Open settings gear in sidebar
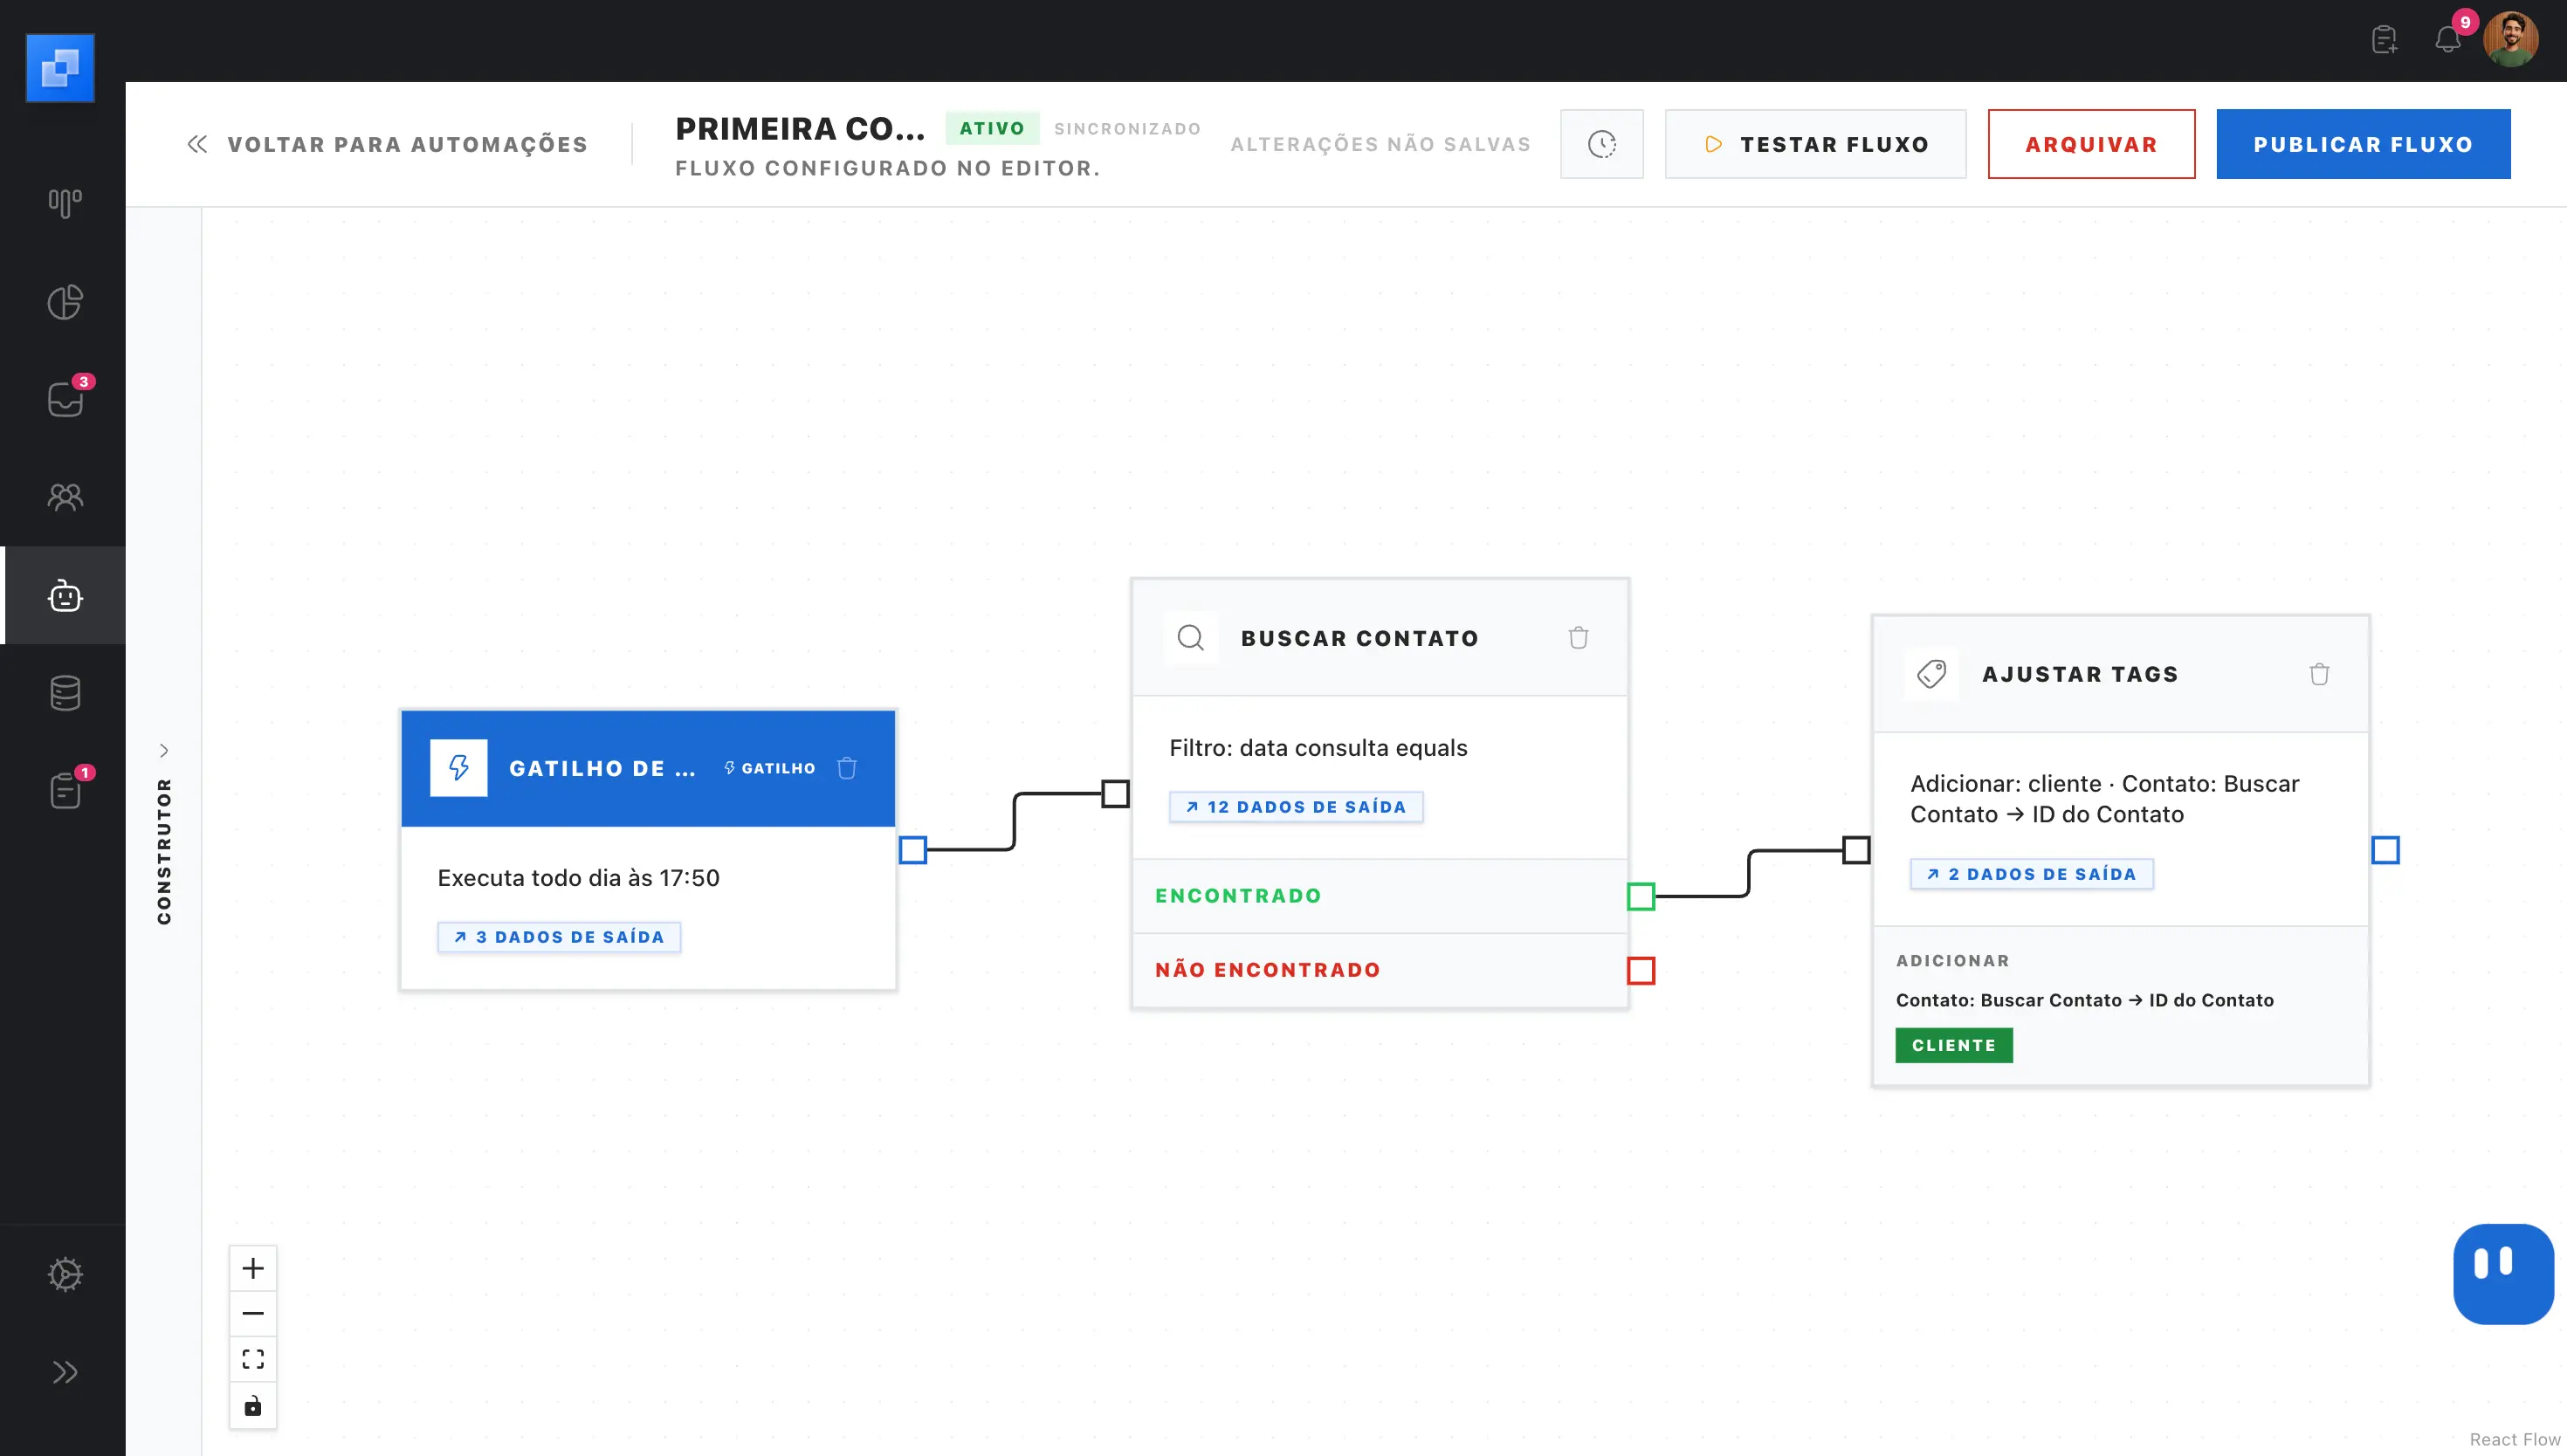The width and height of the screenshot is (2567, 1456). point(65,1274)
